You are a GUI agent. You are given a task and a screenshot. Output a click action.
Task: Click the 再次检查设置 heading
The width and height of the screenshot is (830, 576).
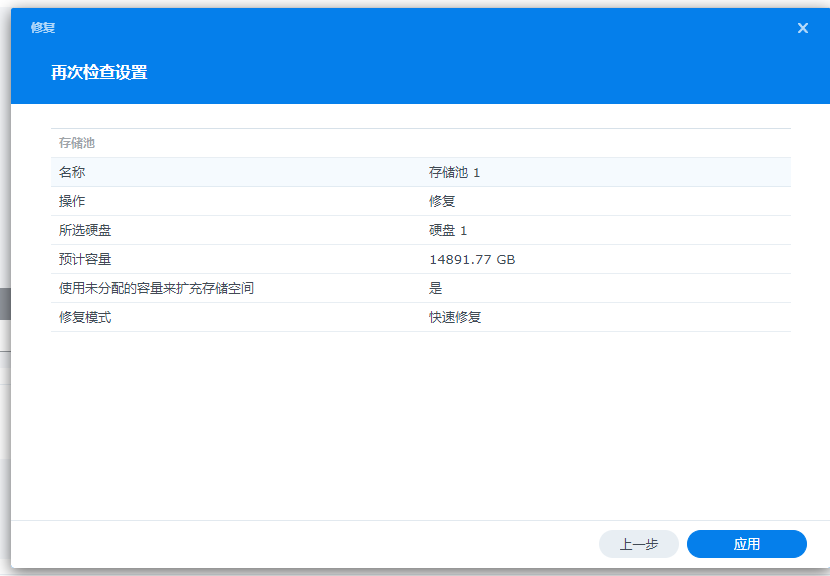point(99,72)
